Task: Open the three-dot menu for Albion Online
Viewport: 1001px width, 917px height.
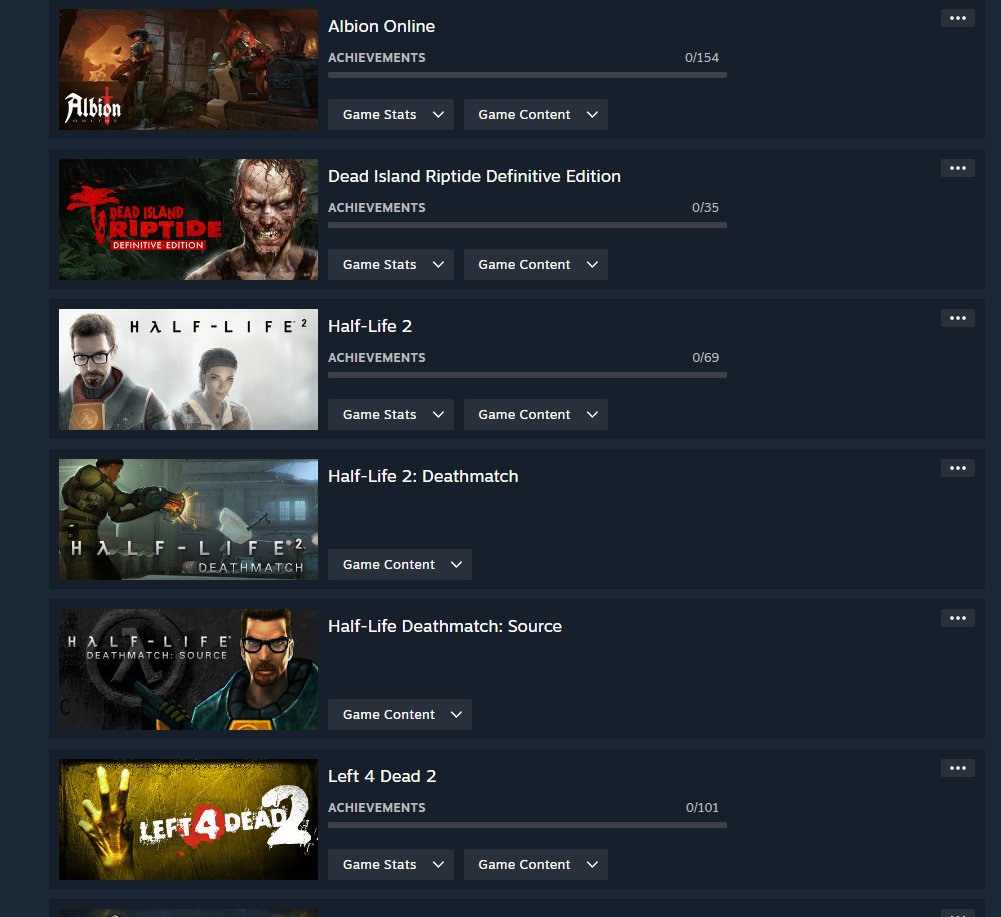Action: [x=958, y=18]
